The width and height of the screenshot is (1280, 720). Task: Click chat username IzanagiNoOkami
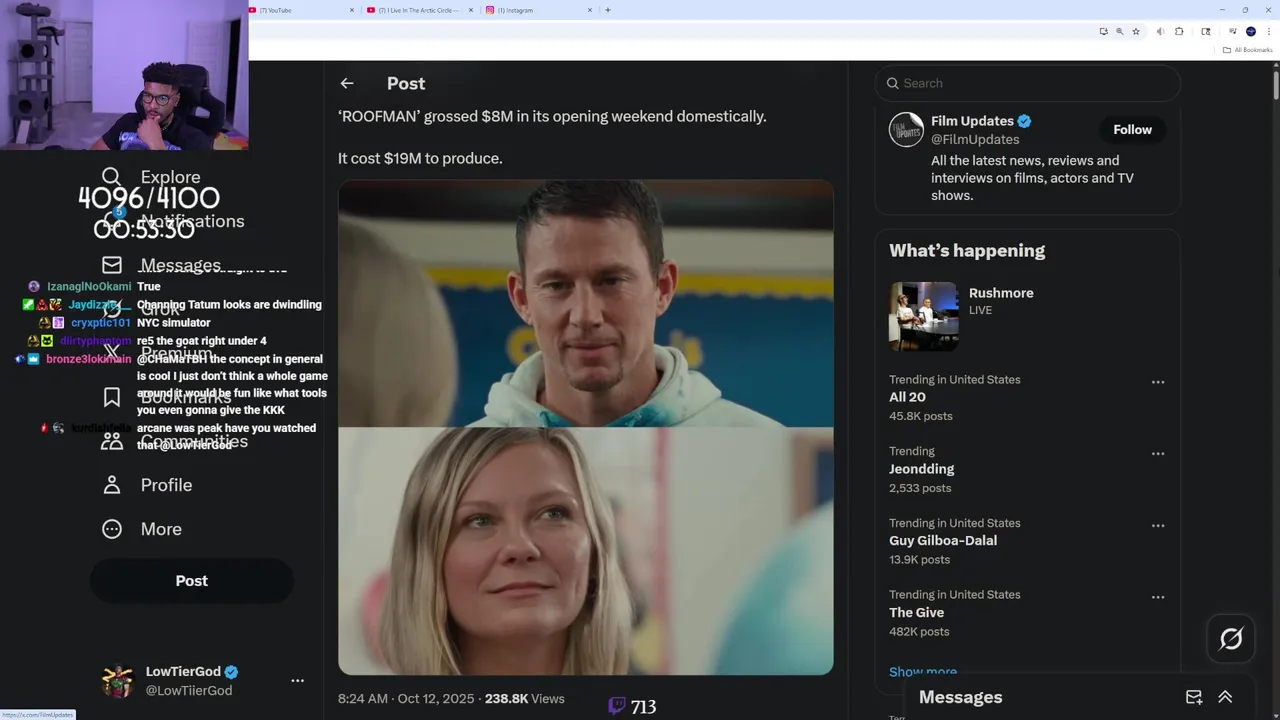click(x=89, y=287)
